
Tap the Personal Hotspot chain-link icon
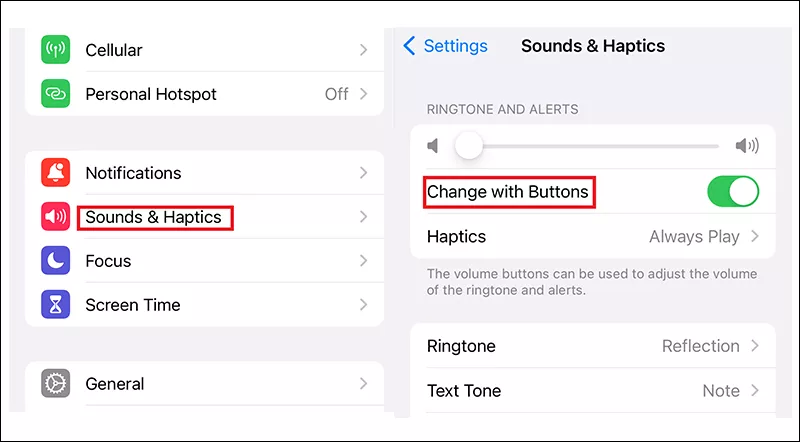[x=56, y=93]
